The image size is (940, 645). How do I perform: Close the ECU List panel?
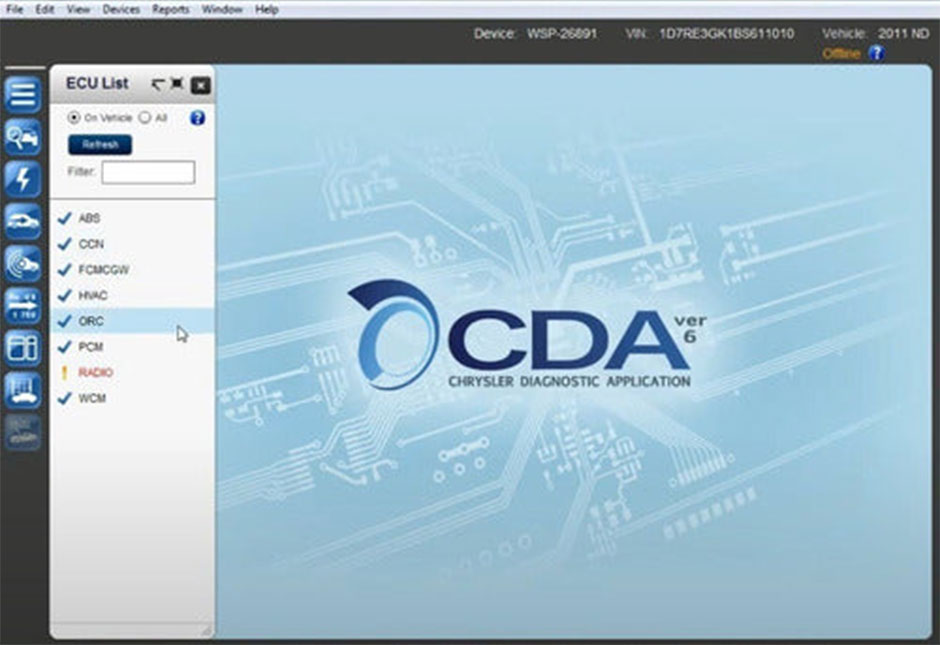click(x=200, y=86)
